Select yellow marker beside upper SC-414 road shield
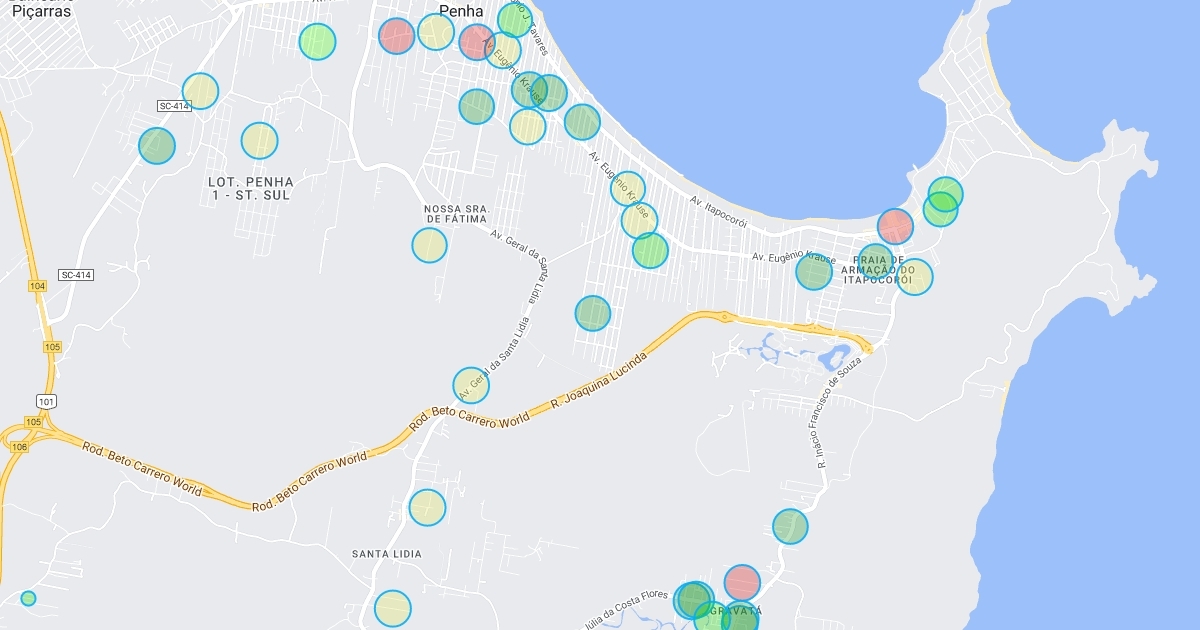 tap(200, 91)
